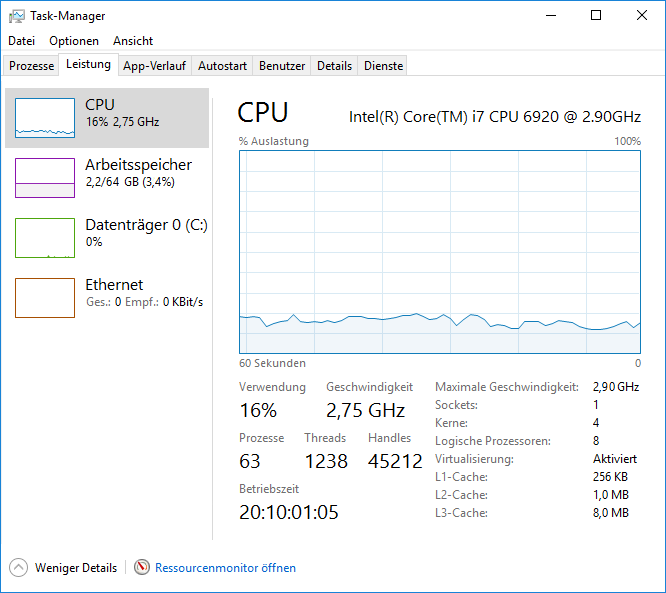Click the large CPU utilization graph
The height and width of the screenshot is (593, 666).
click(440, 252)
